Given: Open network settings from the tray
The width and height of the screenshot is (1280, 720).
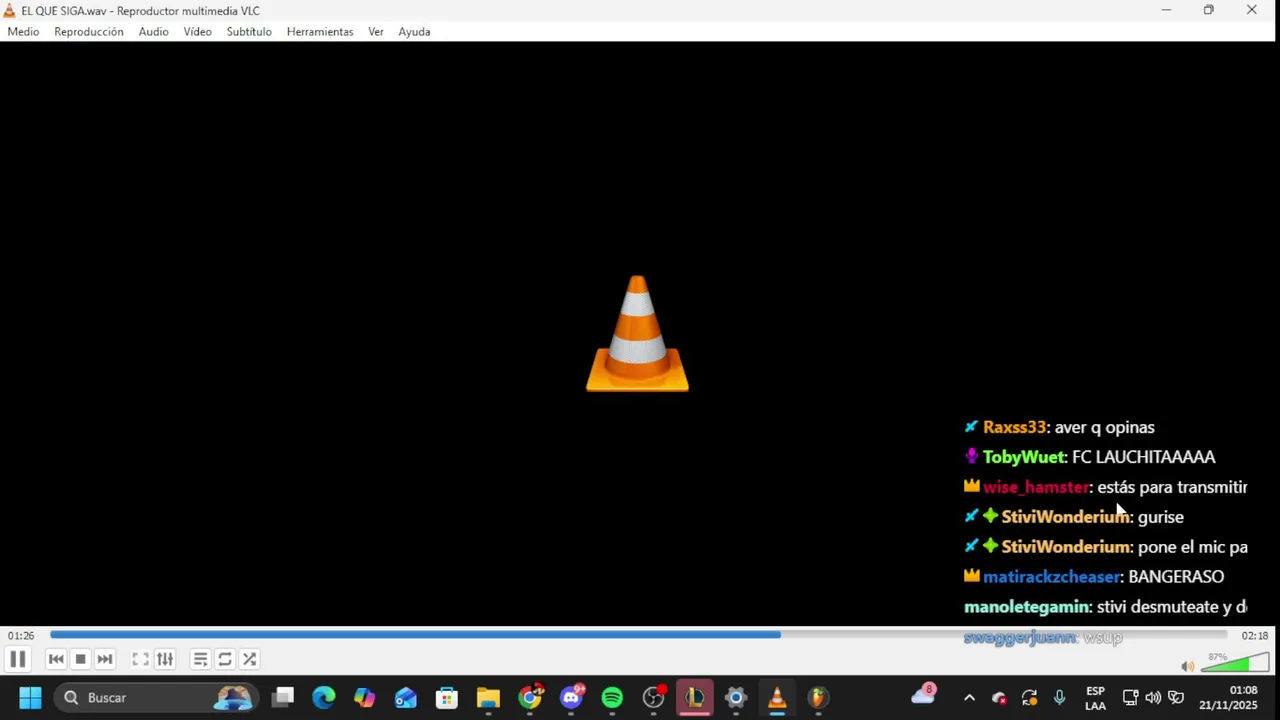Looking at the screenshot, I should [x=1130, y=698].
